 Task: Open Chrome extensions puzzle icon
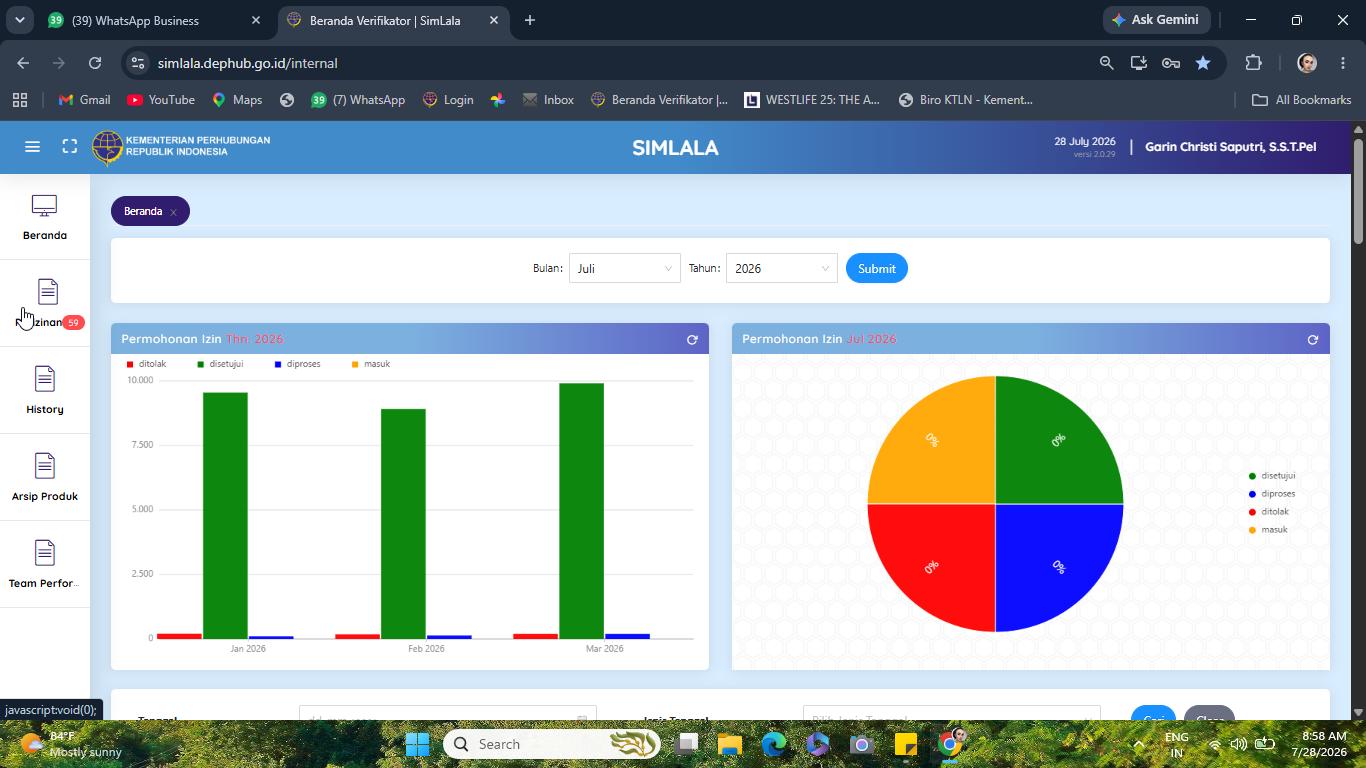(1253, 63)
